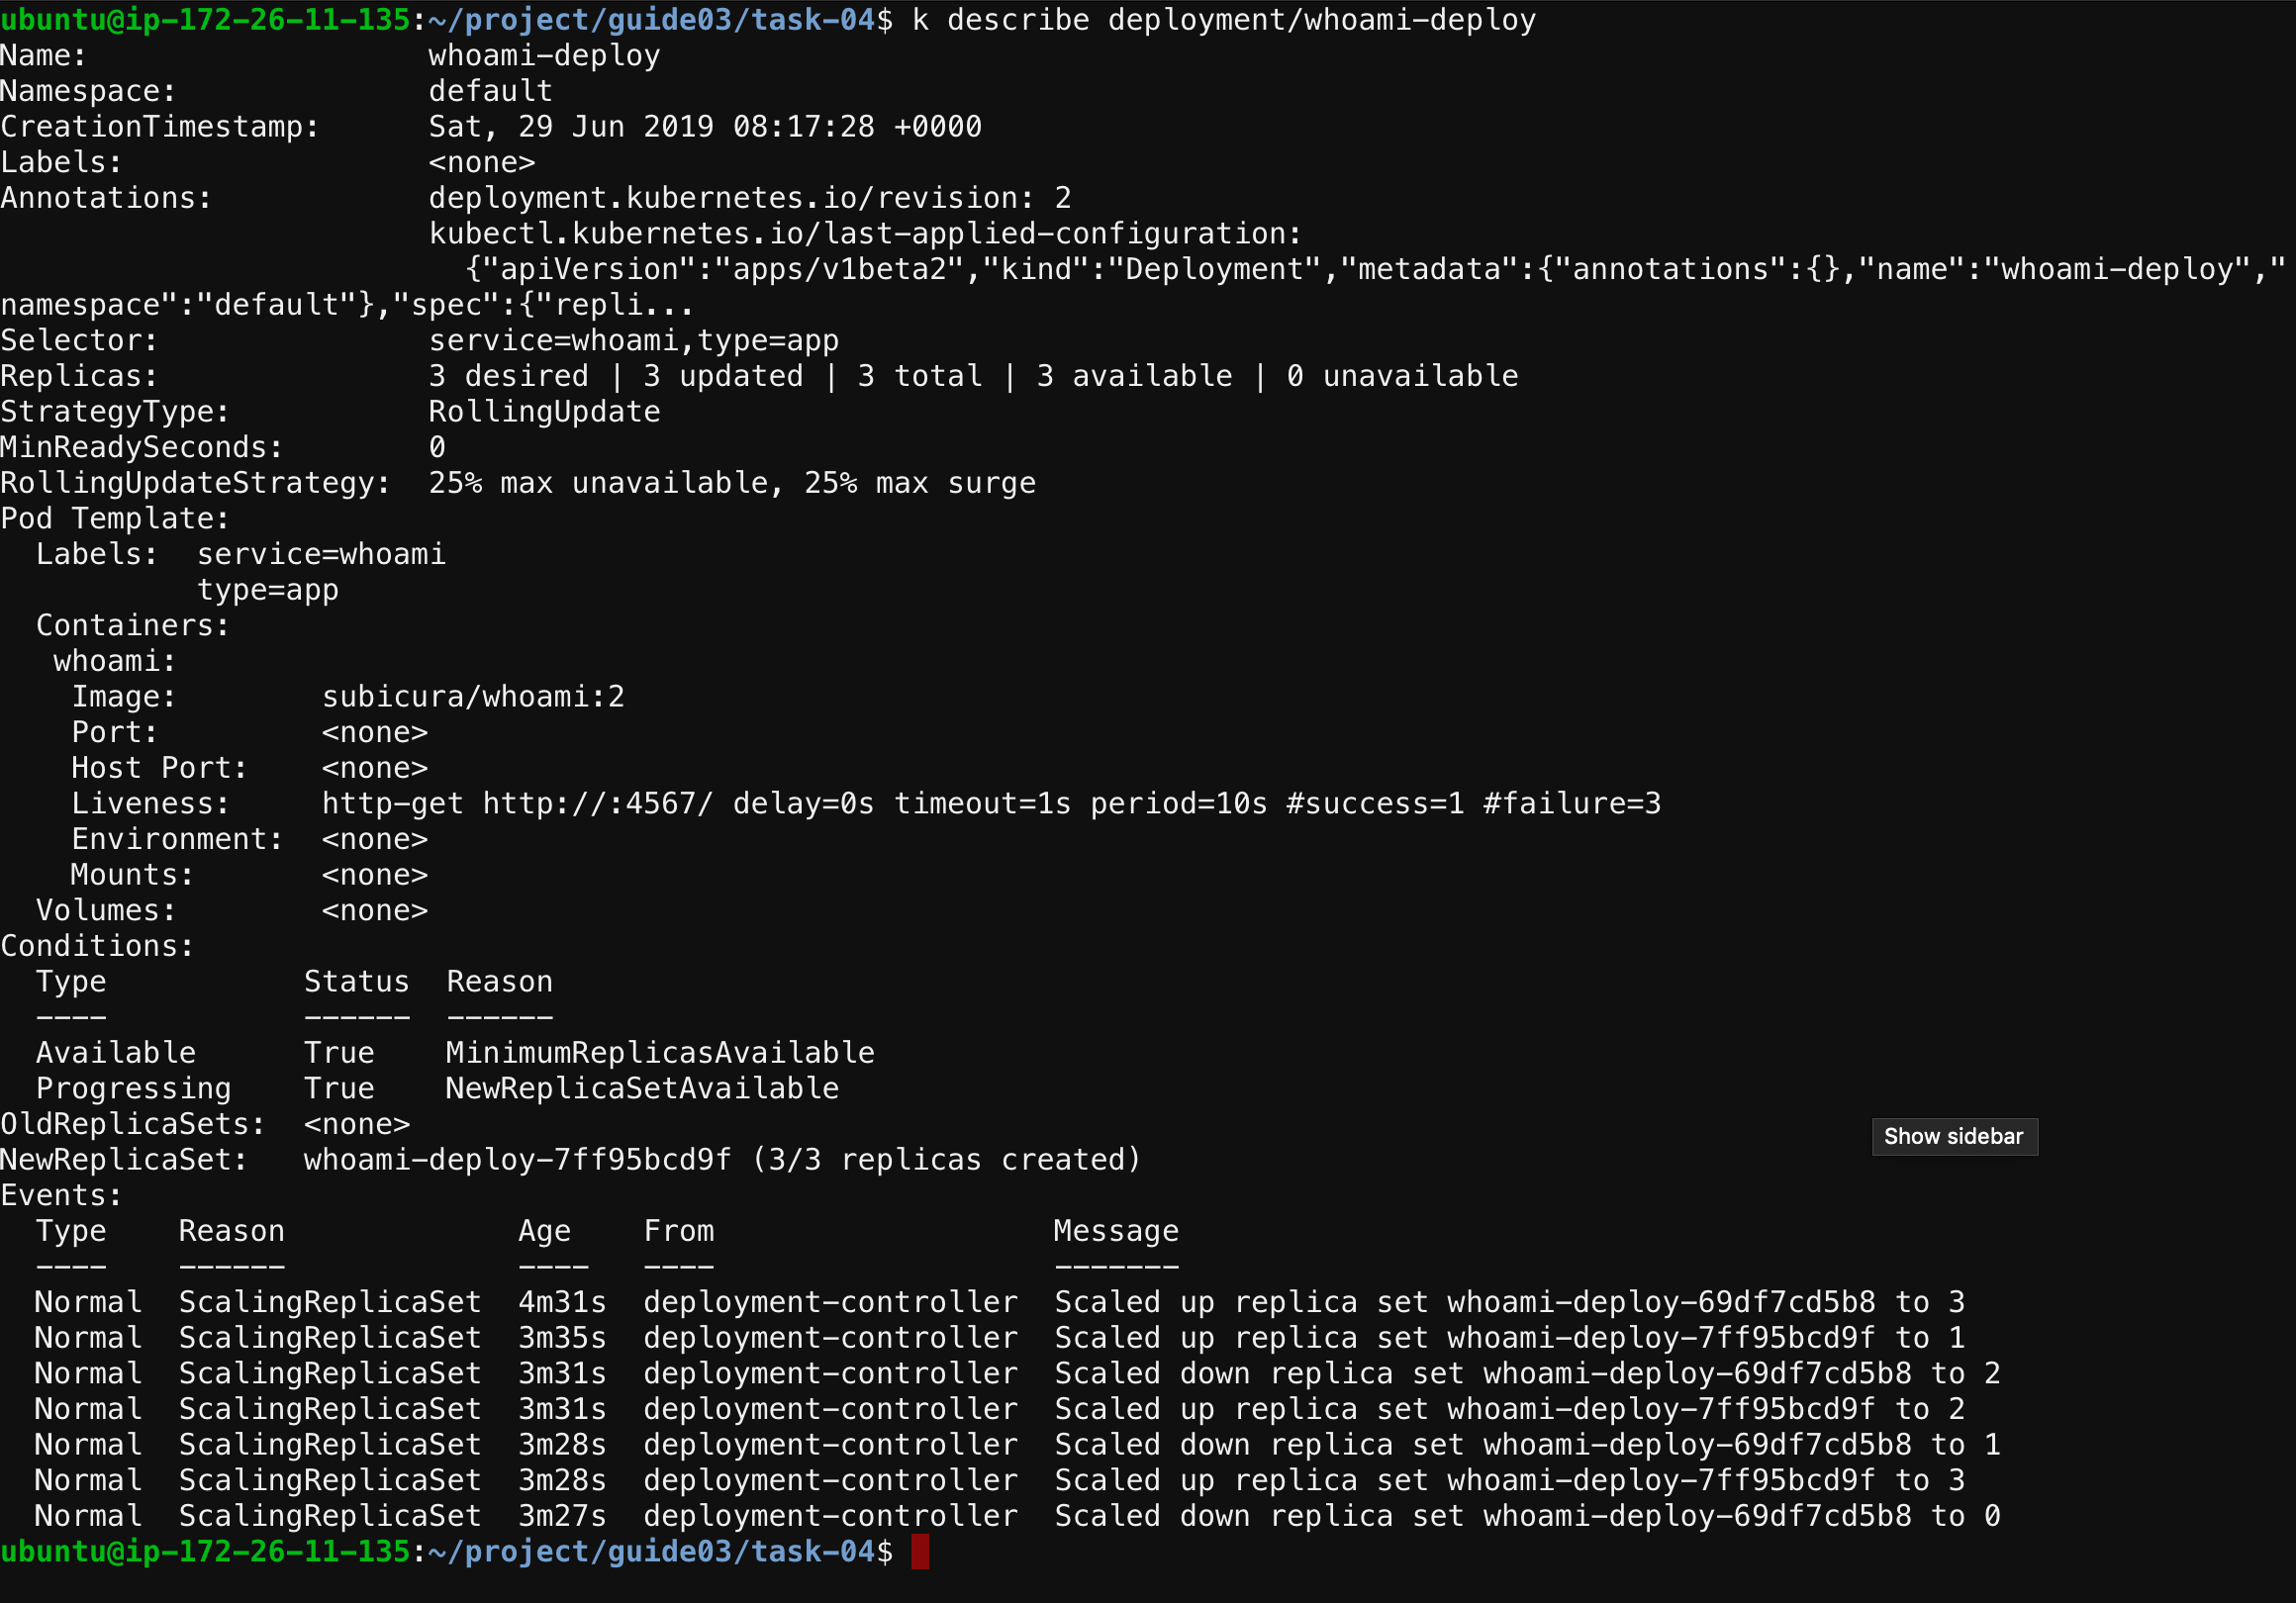Click the command 'k describe deployment/whoami-deploy'

click(x=1223, y=20)
